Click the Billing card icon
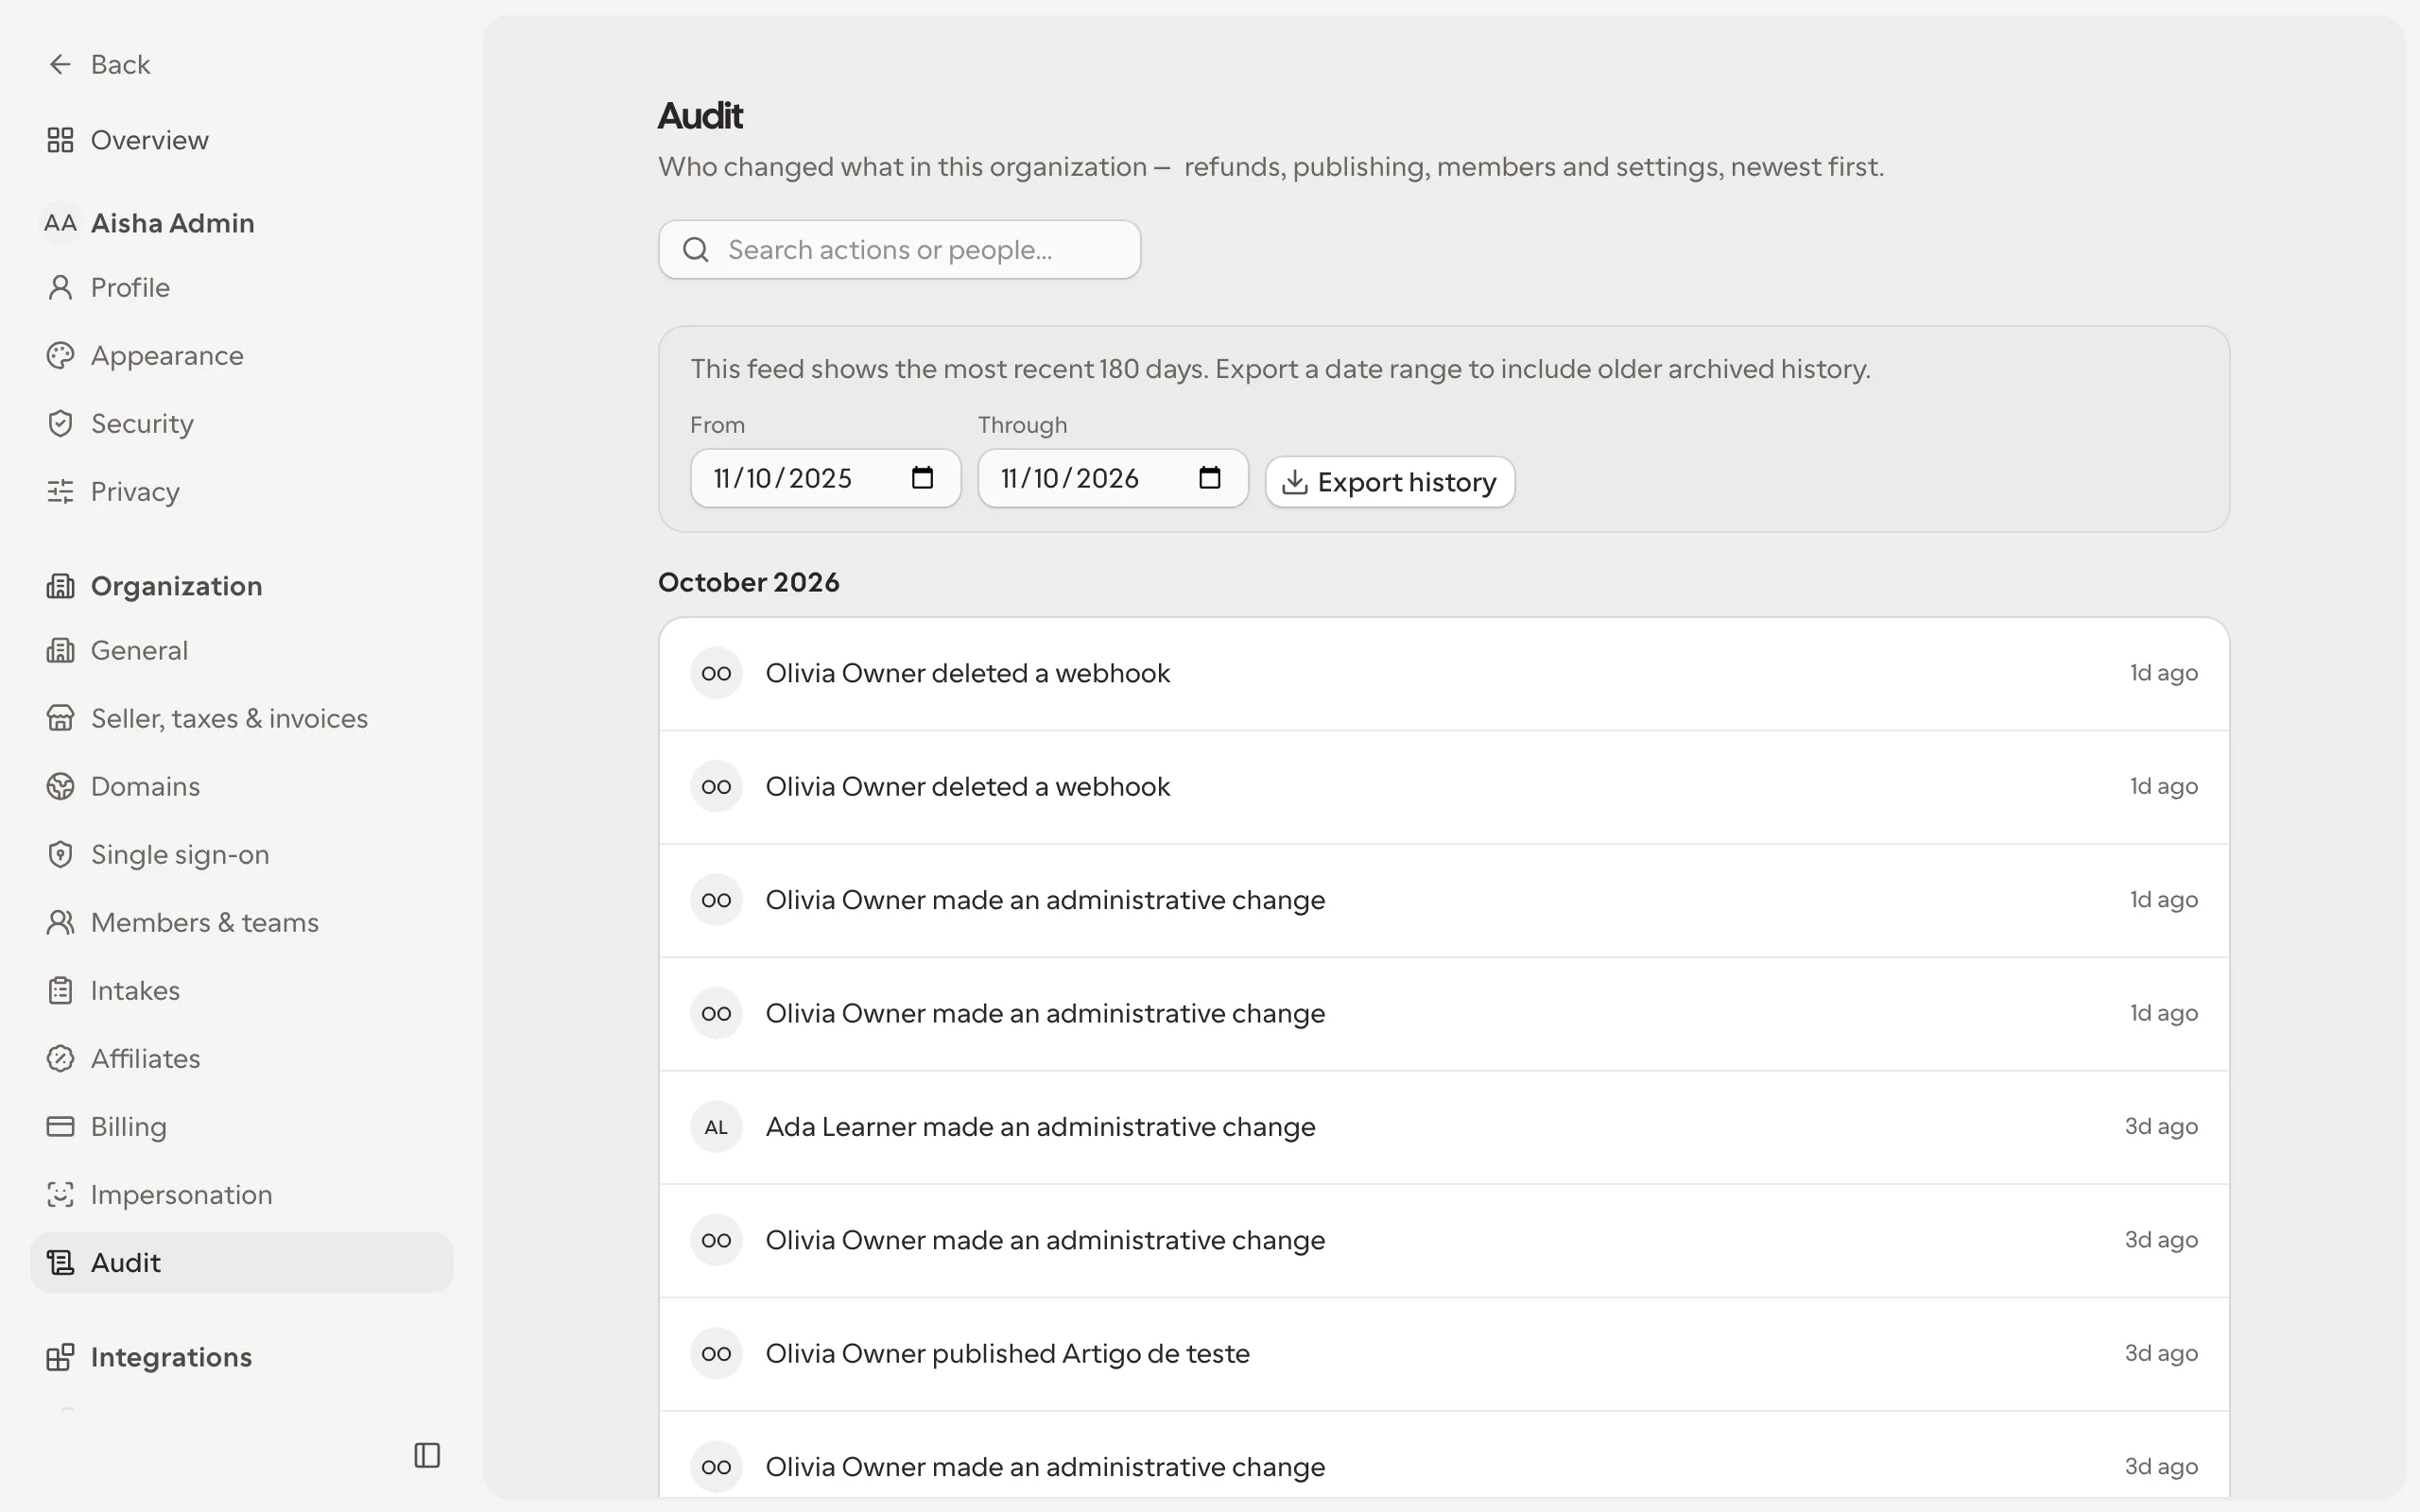Image resolution: width=2420 pixels, height=1512 pixels. 60,1127
